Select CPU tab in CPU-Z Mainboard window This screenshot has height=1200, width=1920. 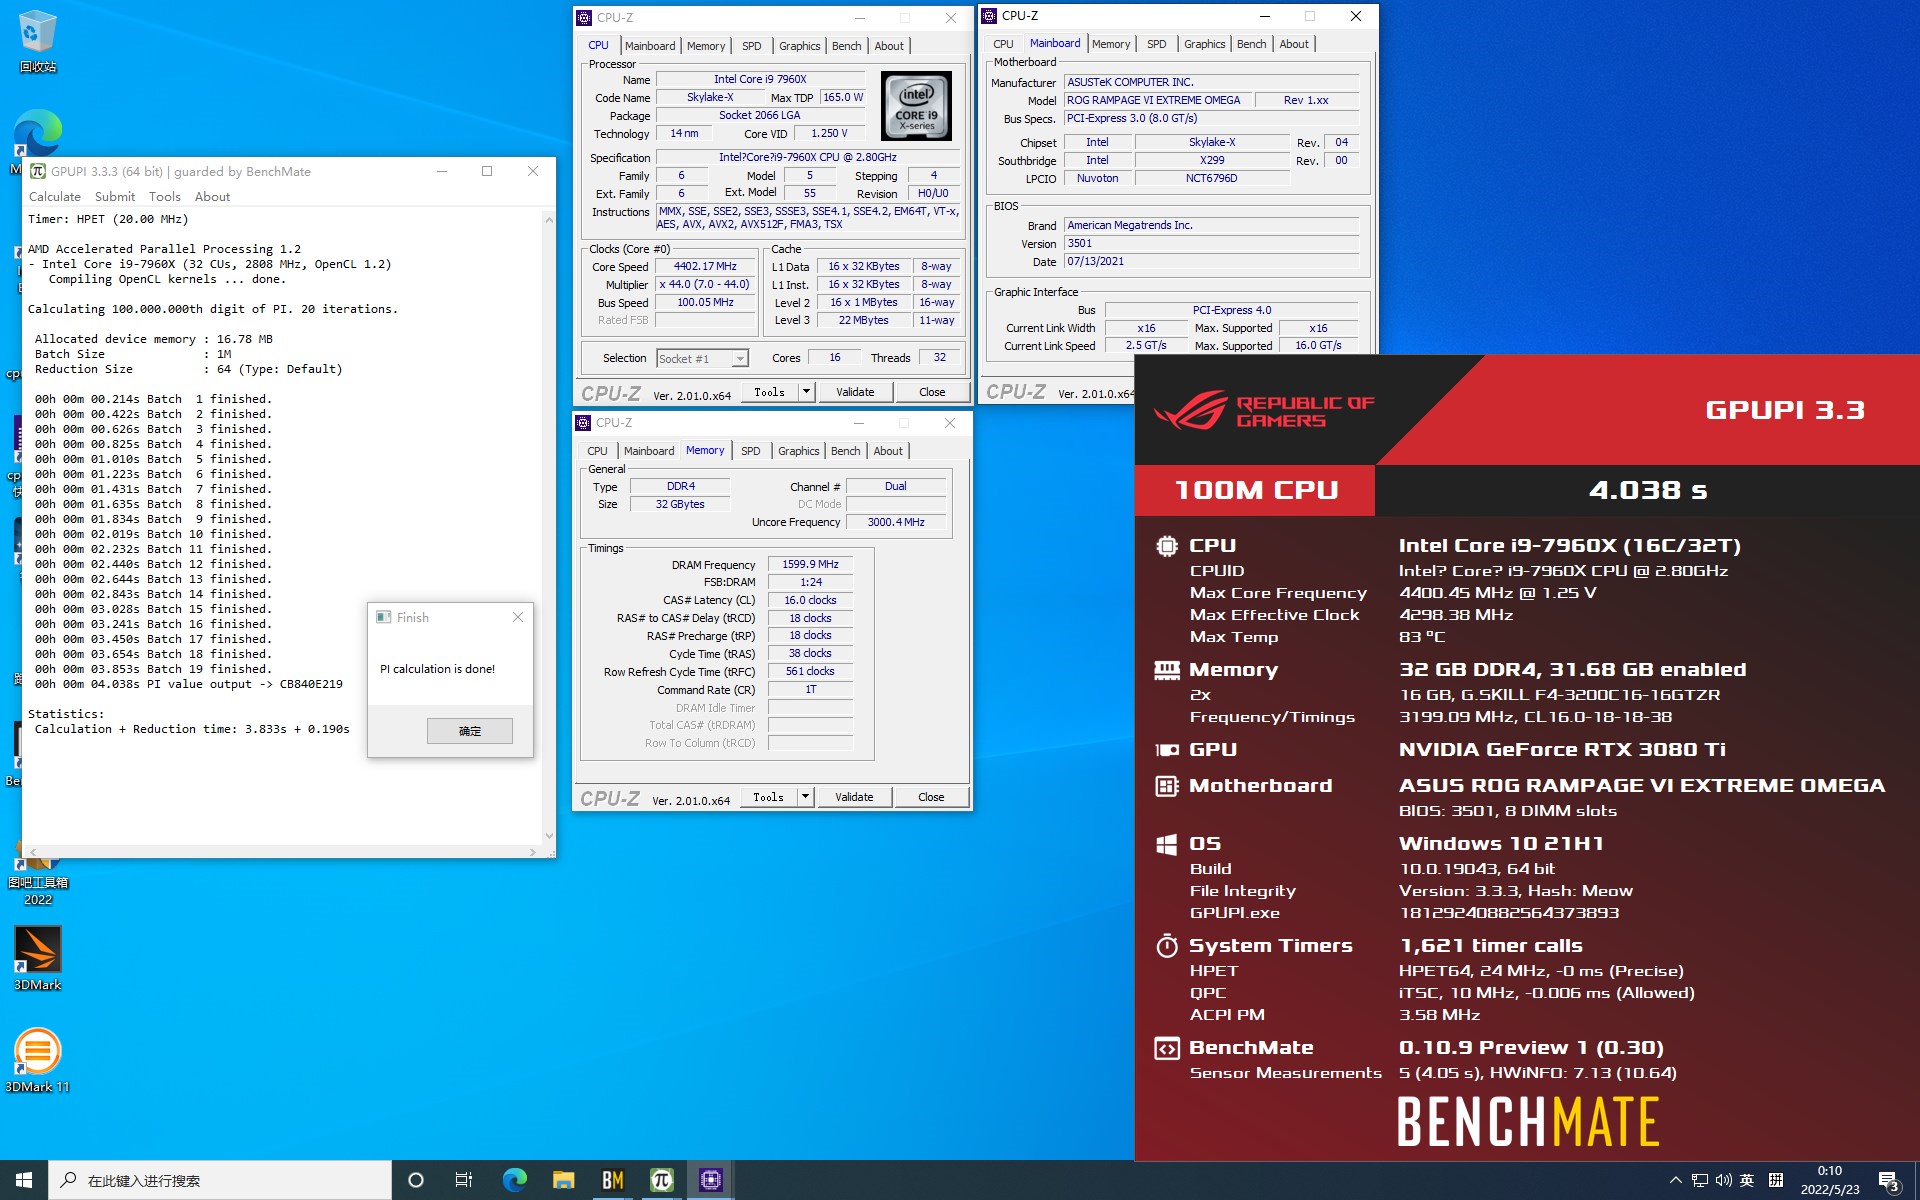click(x=1003, y=44)
